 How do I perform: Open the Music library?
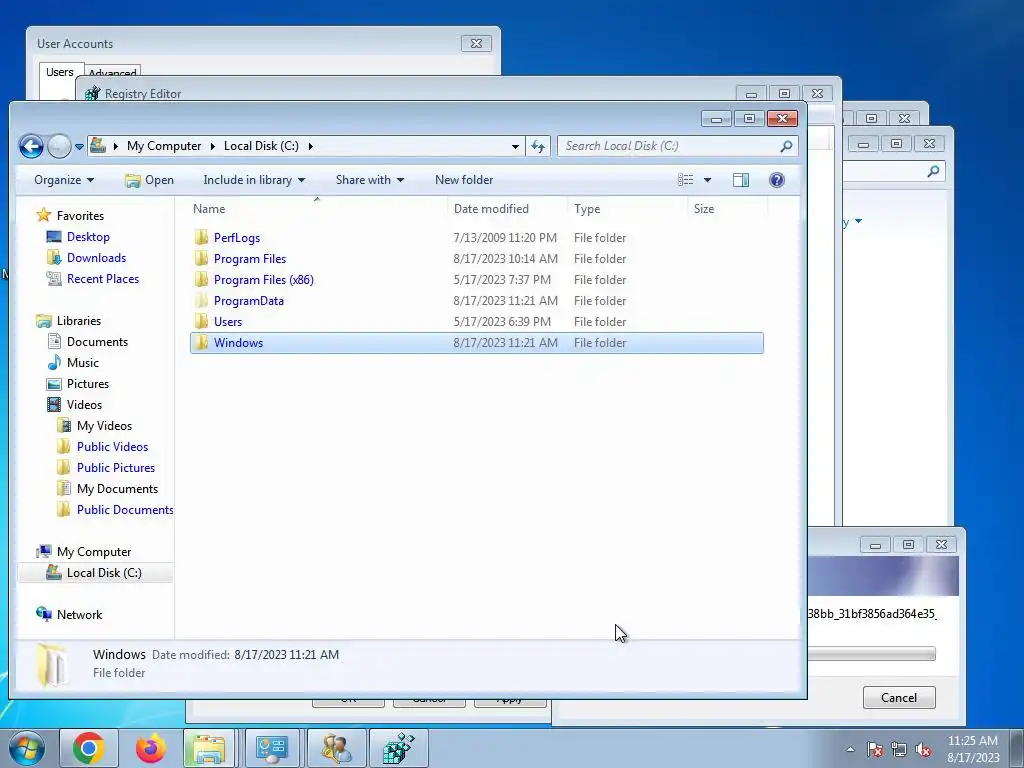click(x=82, y=362)
